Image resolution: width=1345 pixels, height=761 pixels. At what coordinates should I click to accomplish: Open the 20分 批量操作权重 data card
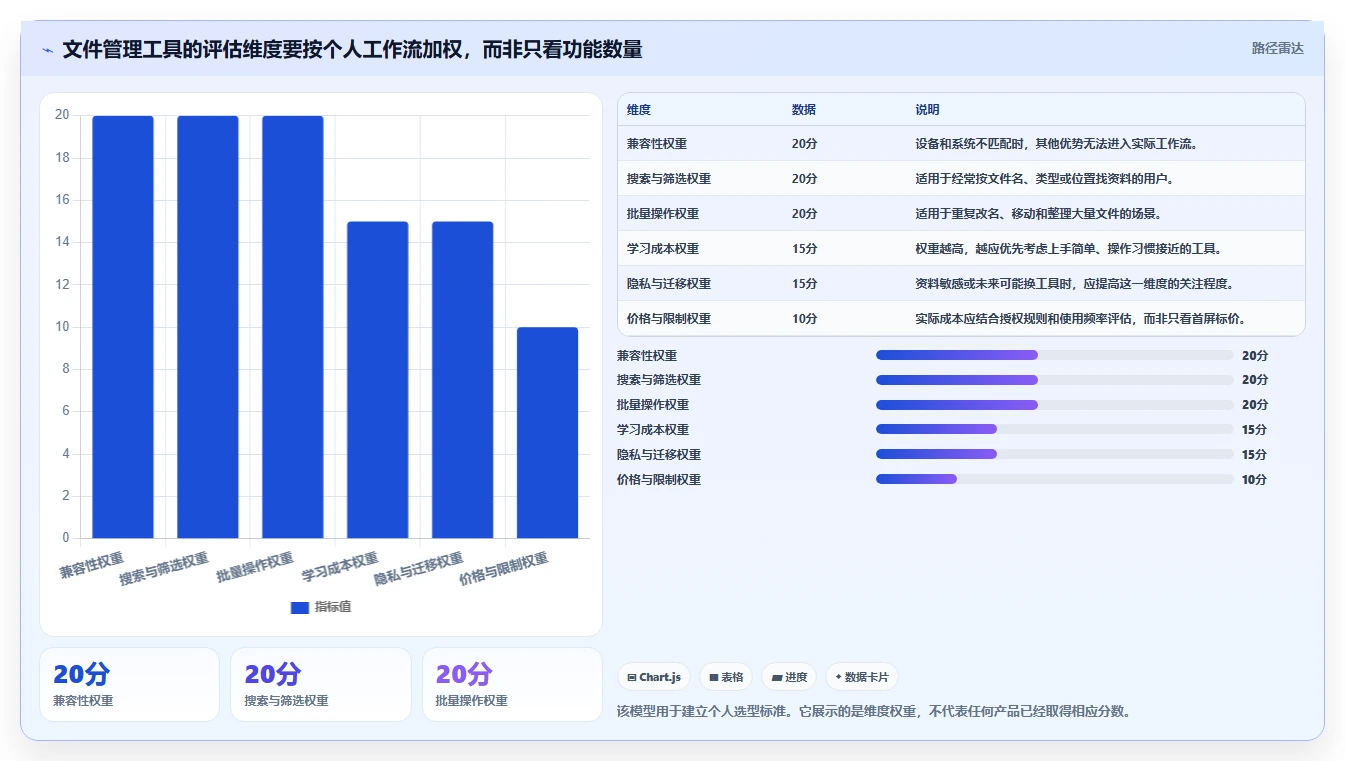pos(512,684)
